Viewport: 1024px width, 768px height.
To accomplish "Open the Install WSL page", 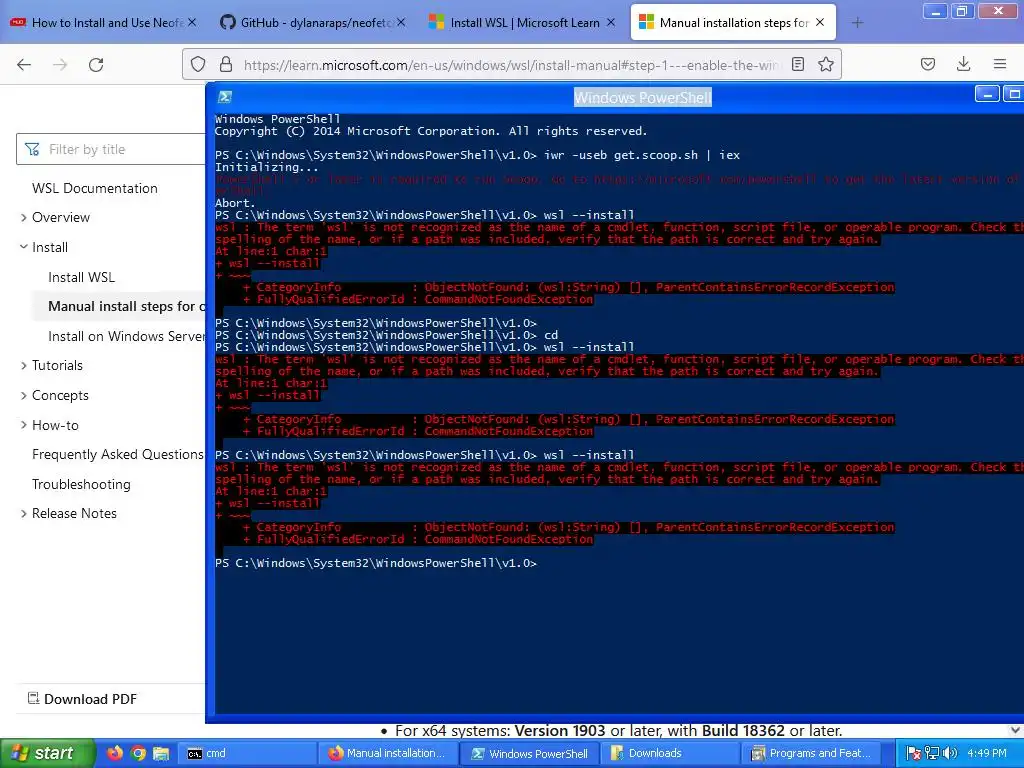I will coord(82,277).
